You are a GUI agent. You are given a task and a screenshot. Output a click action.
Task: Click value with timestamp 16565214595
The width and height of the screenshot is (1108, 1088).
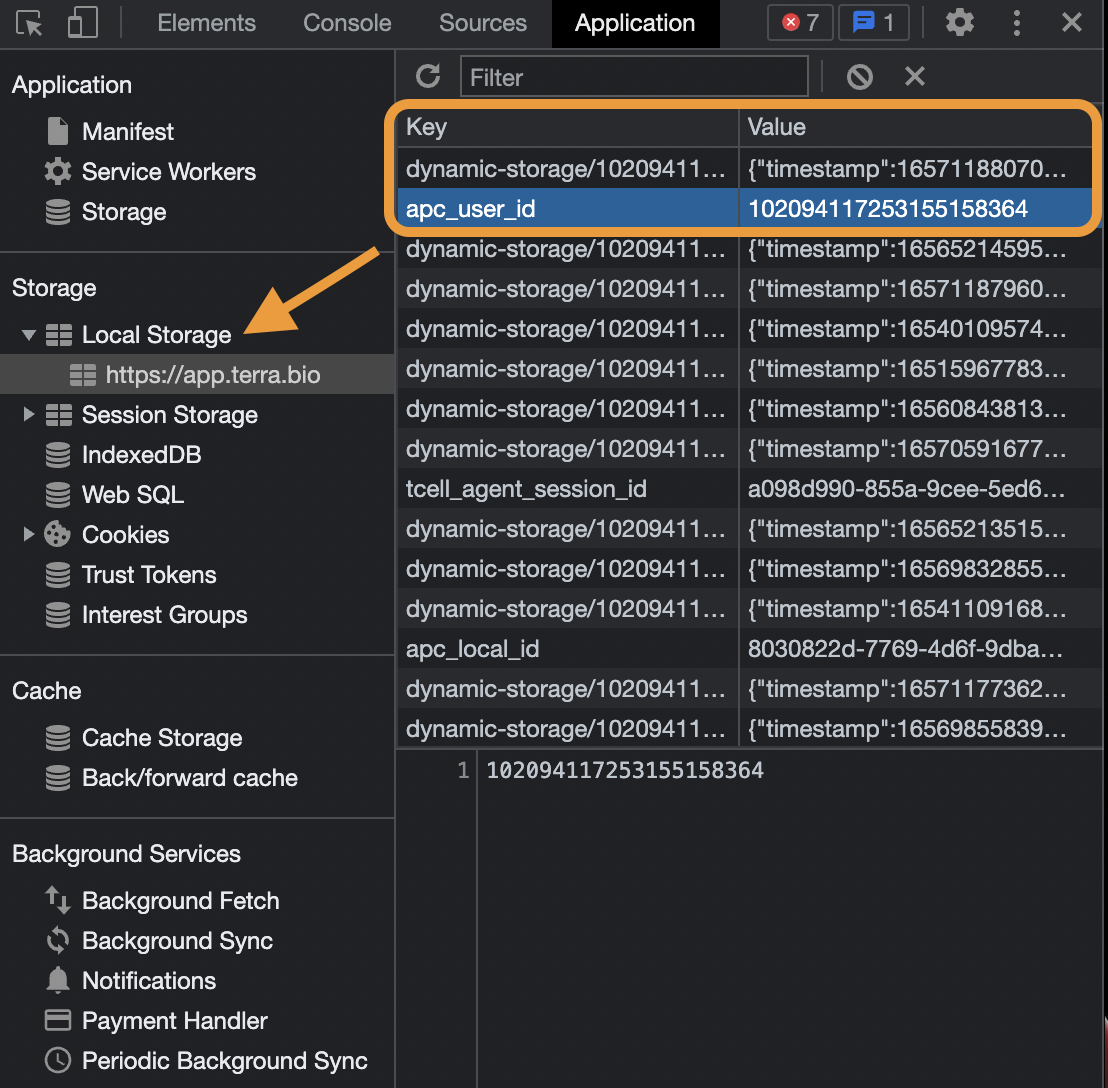coord(919,249)
